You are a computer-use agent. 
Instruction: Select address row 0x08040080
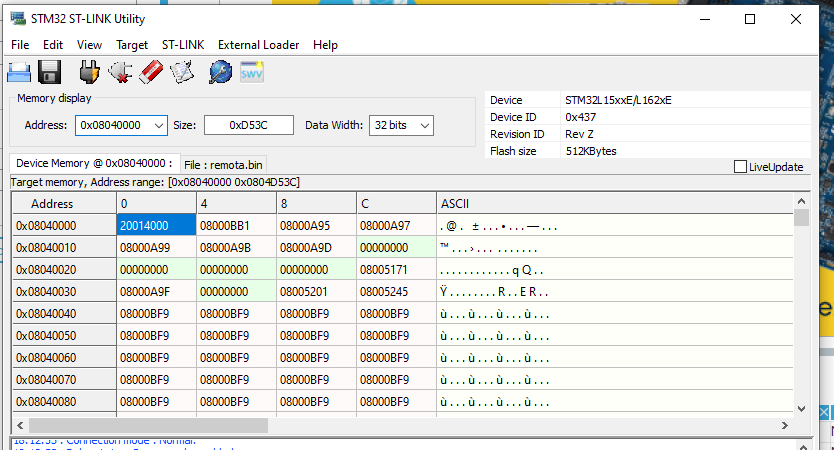(x=64, y=402)
